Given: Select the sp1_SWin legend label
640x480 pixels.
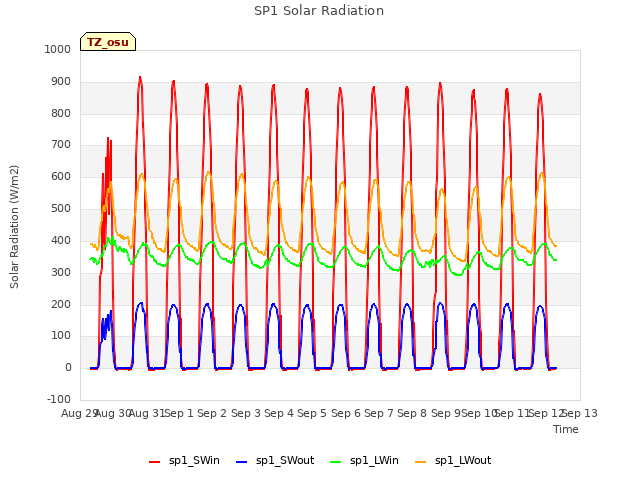Looking at the screenshot, I should coord(194,461).
